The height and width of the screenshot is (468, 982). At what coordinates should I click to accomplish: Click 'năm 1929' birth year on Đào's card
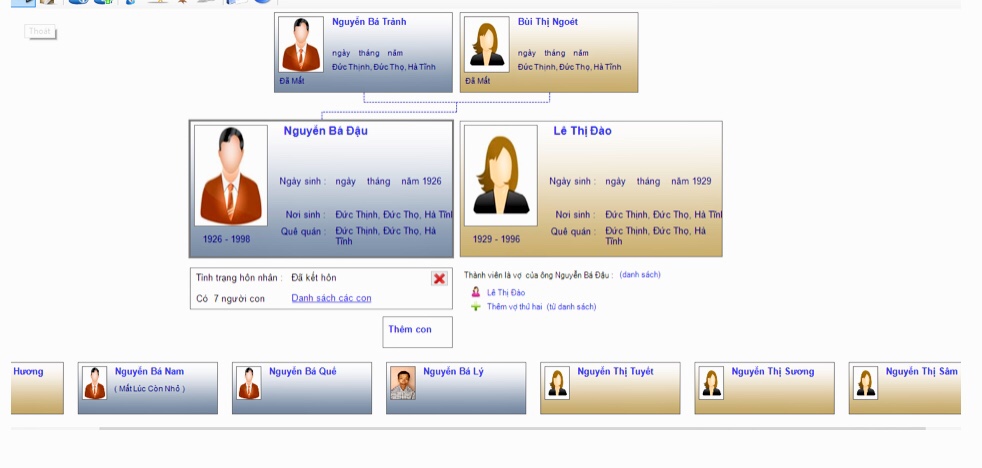pos(691,181)
